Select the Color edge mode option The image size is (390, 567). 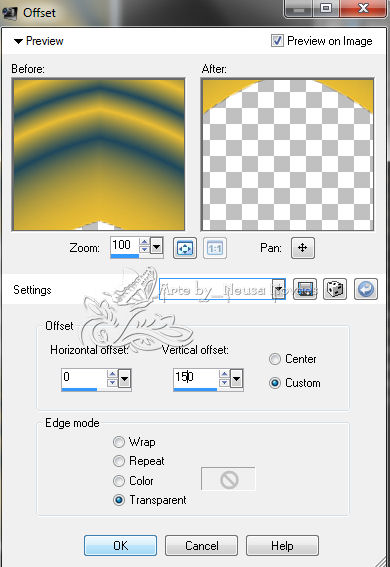click(119, 481)
